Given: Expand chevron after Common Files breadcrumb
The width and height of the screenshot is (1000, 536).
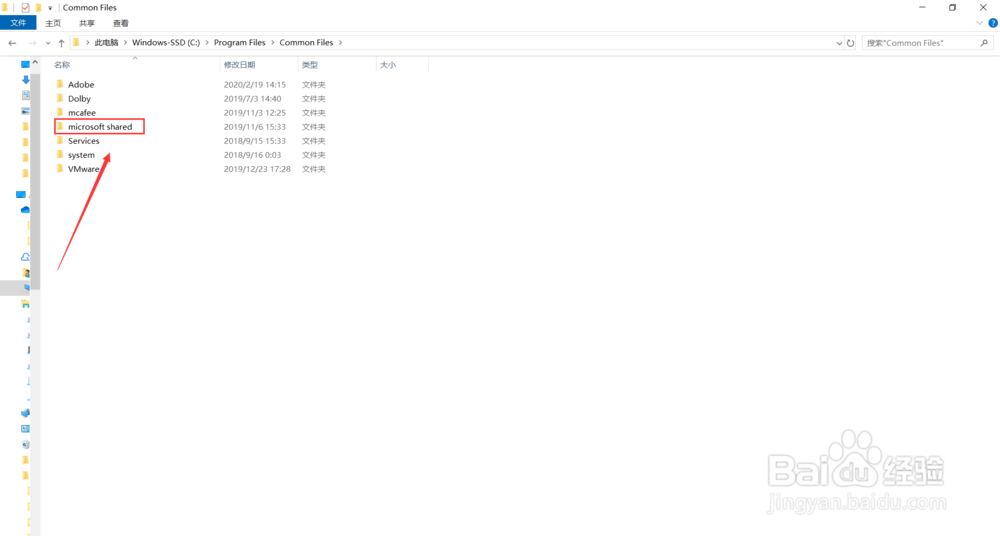Looking at the screenshot, I should tap(341, 43).
